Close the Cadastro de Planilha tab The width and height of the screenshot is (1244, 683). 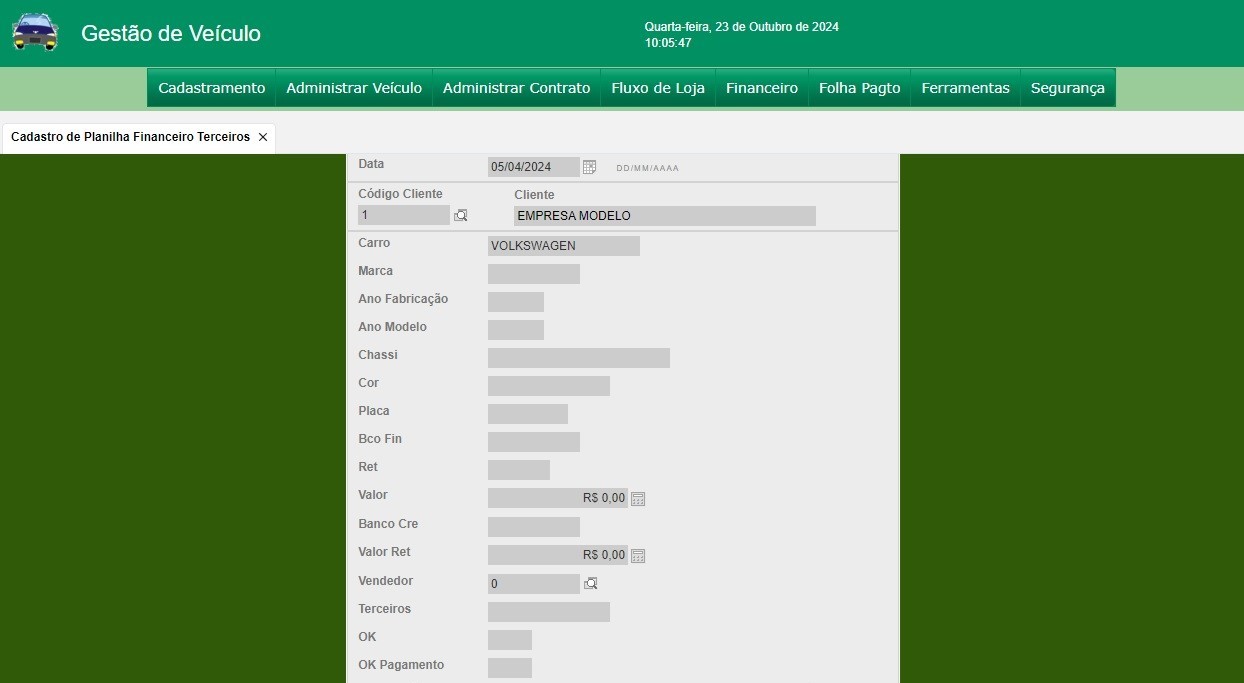263,137
